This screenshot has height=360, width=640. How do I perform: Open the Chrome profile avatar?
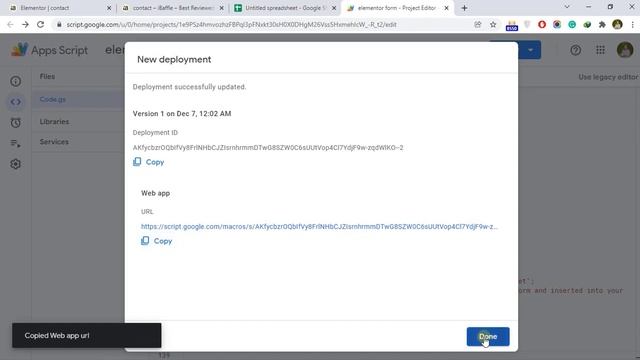pyautogui.click(x=617, y=24)
